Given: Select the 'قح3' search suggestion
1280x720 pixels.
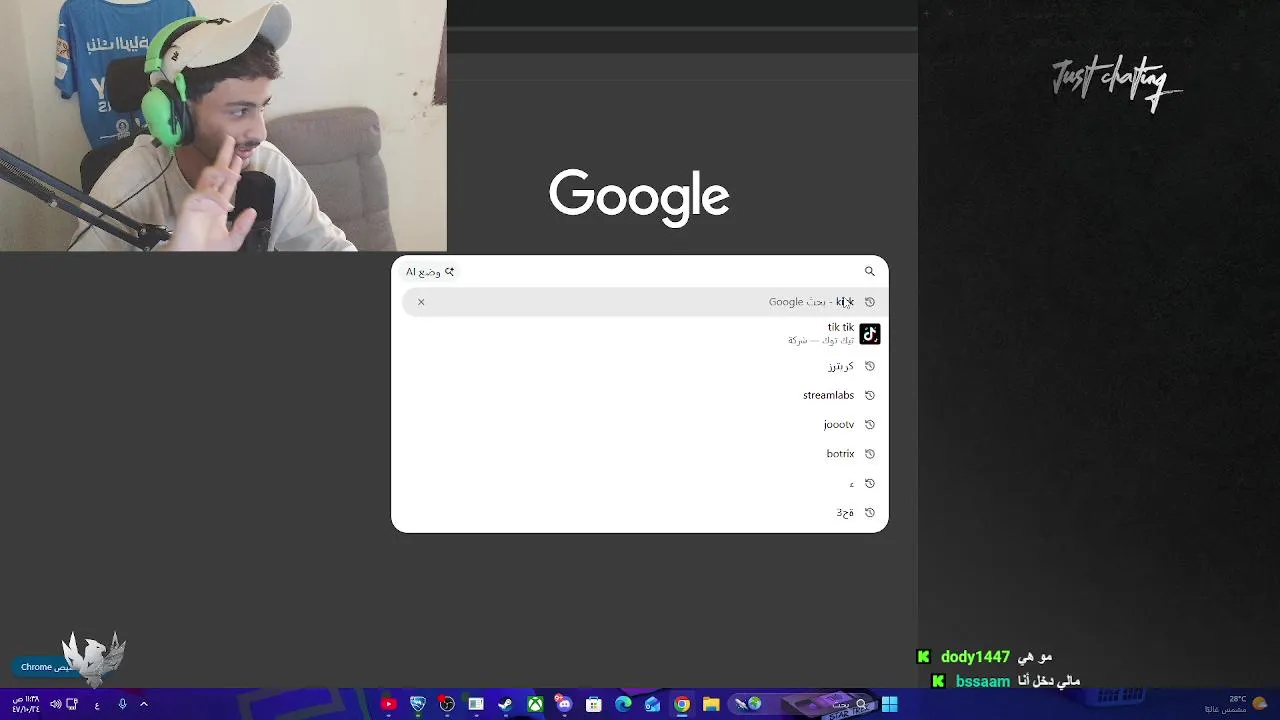Looking at the screenshot, I should coord(640,512).
